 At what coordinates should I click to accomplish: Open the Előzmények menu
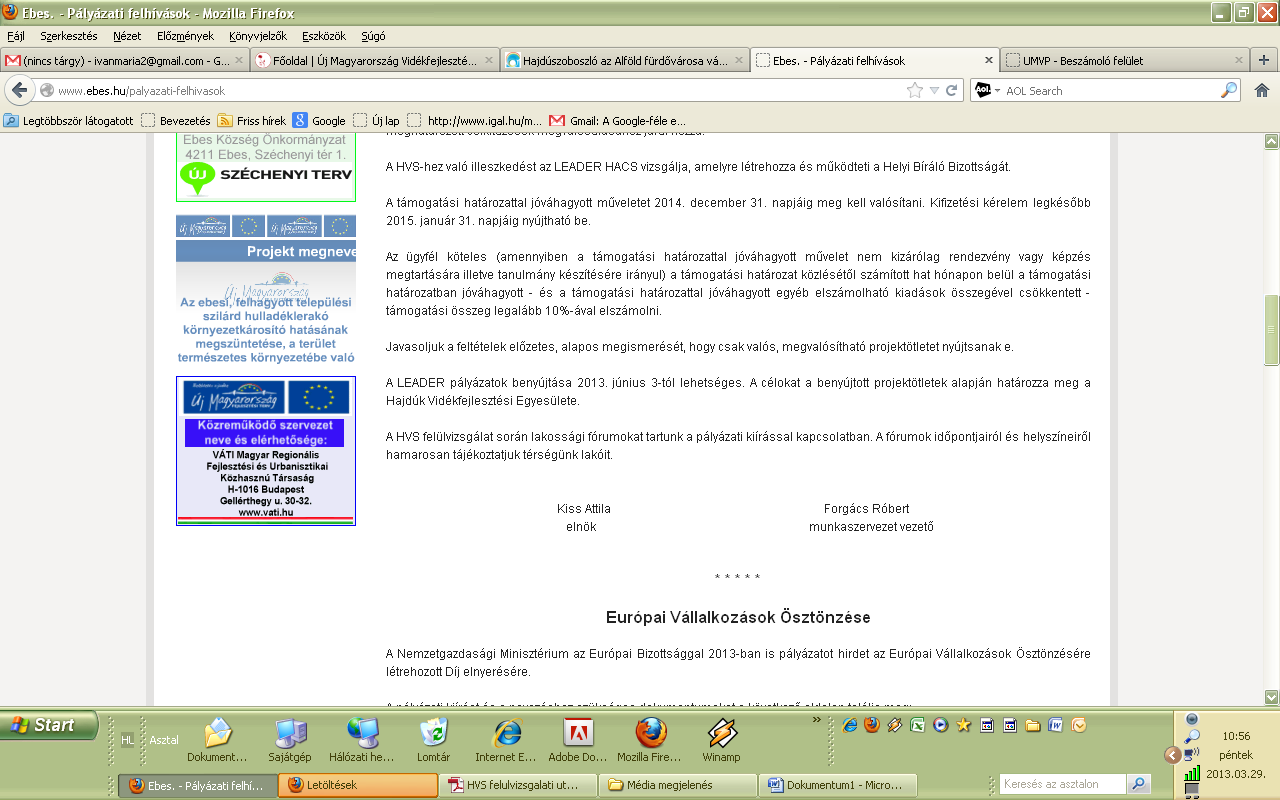pyautogui.click(x=185, y=35)
